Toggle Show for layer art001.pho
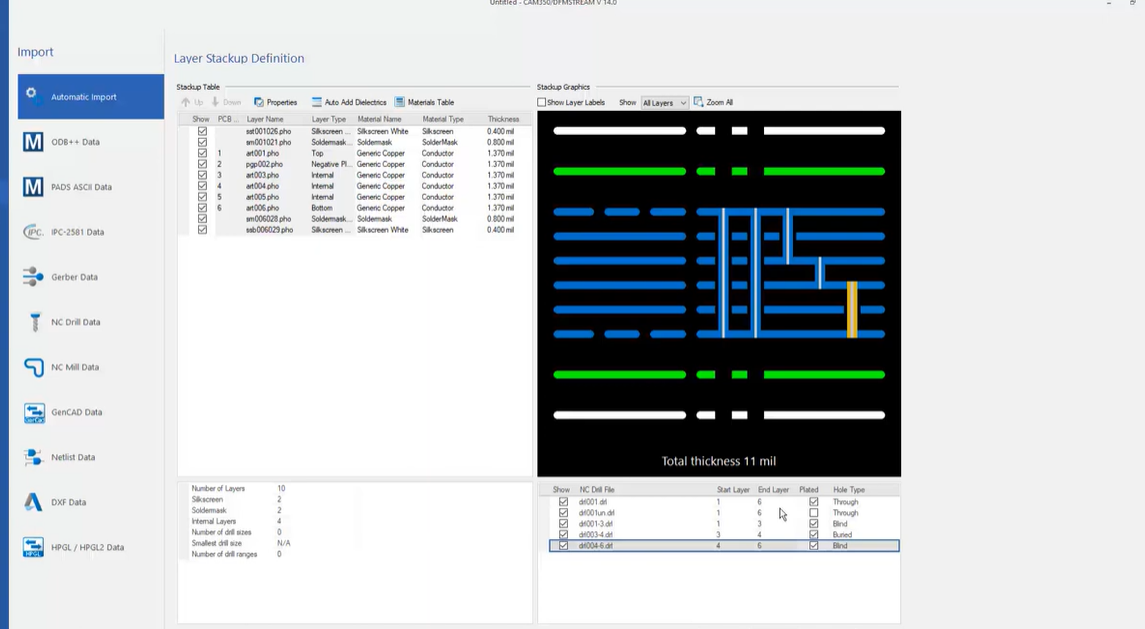 tap(202, 153)
